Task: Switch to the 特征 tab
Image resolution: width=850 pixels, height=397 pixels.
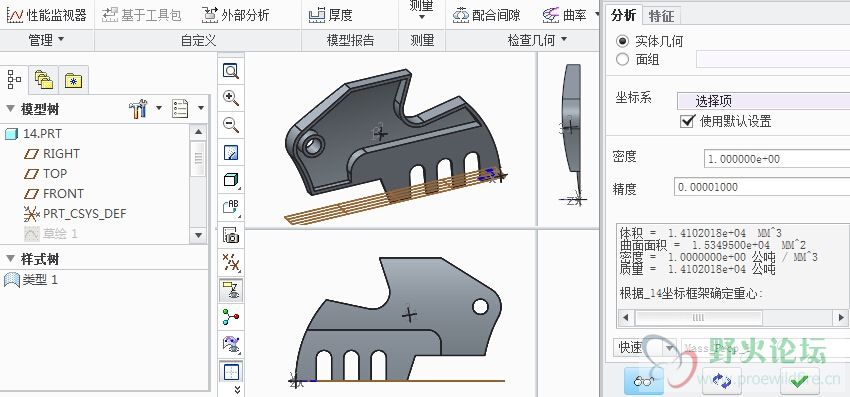Action: click(x=661, y=16)
